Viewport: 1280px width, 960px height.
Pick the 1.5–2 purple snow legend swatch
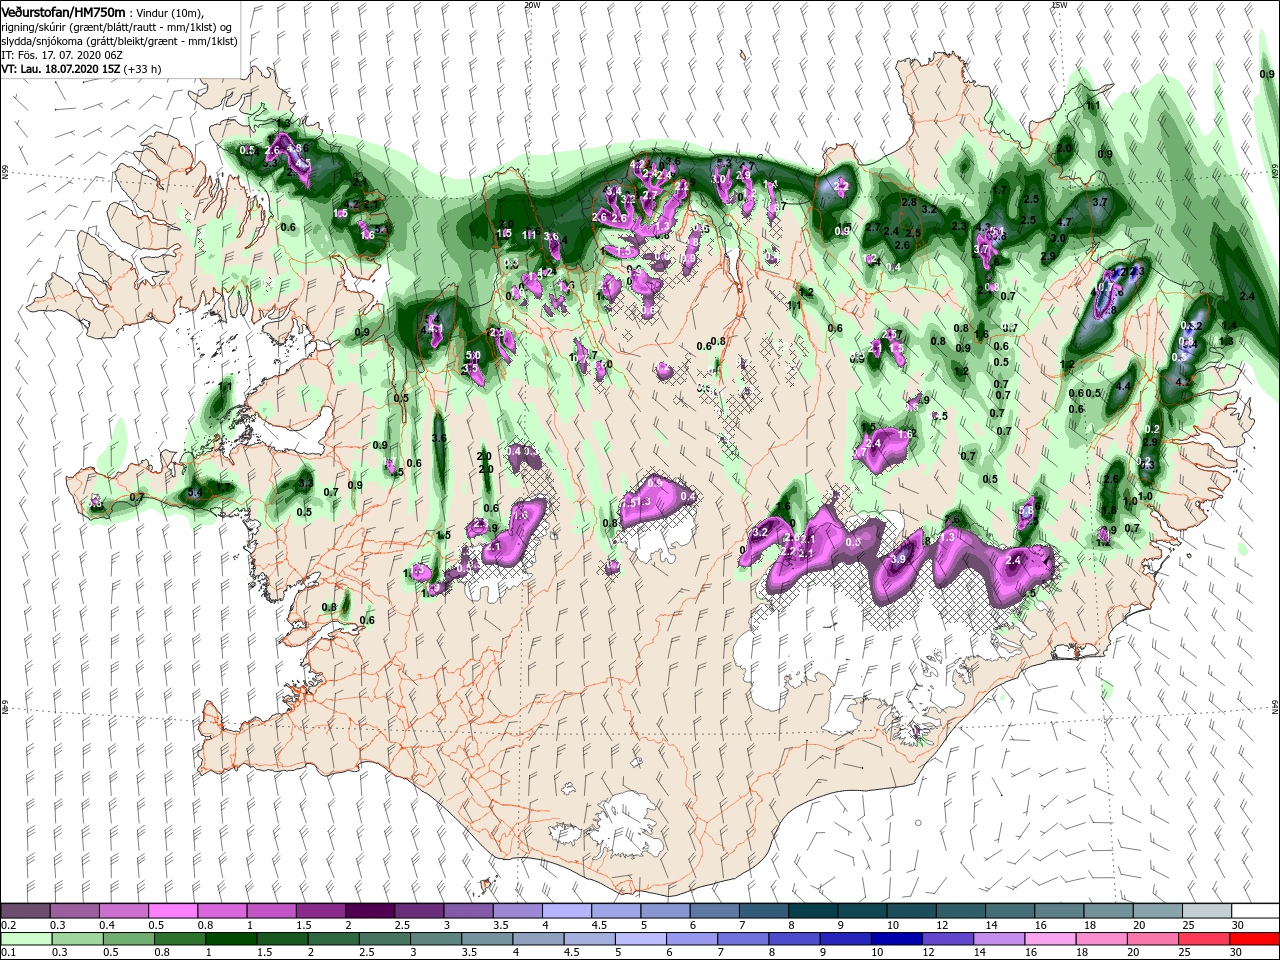point(320,911)
